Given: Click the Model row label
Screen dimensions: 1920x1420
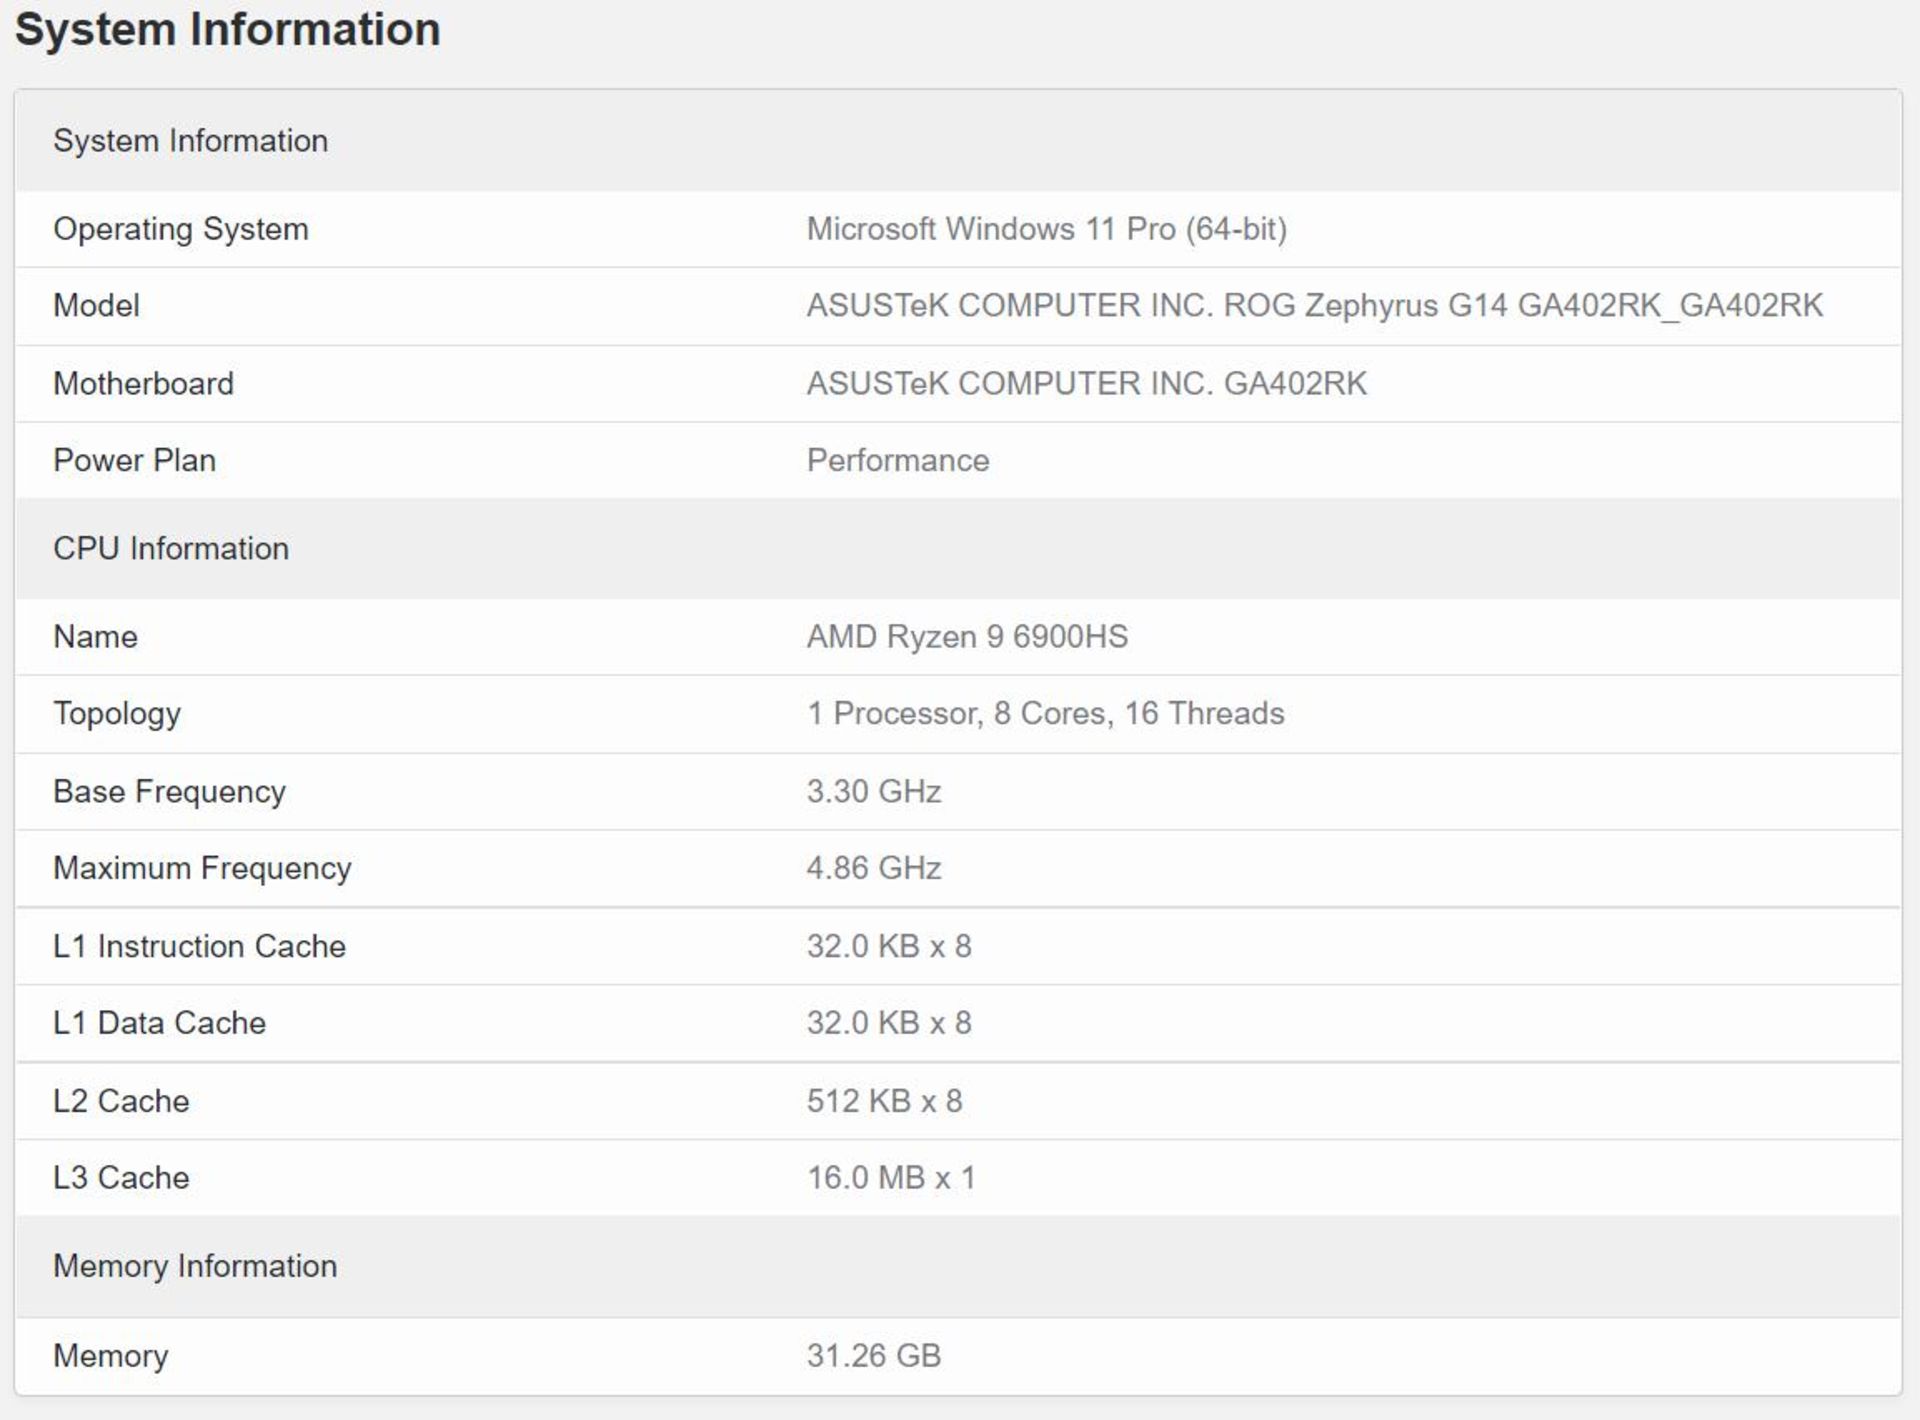Looking at the screenshot, I should 96,305.
